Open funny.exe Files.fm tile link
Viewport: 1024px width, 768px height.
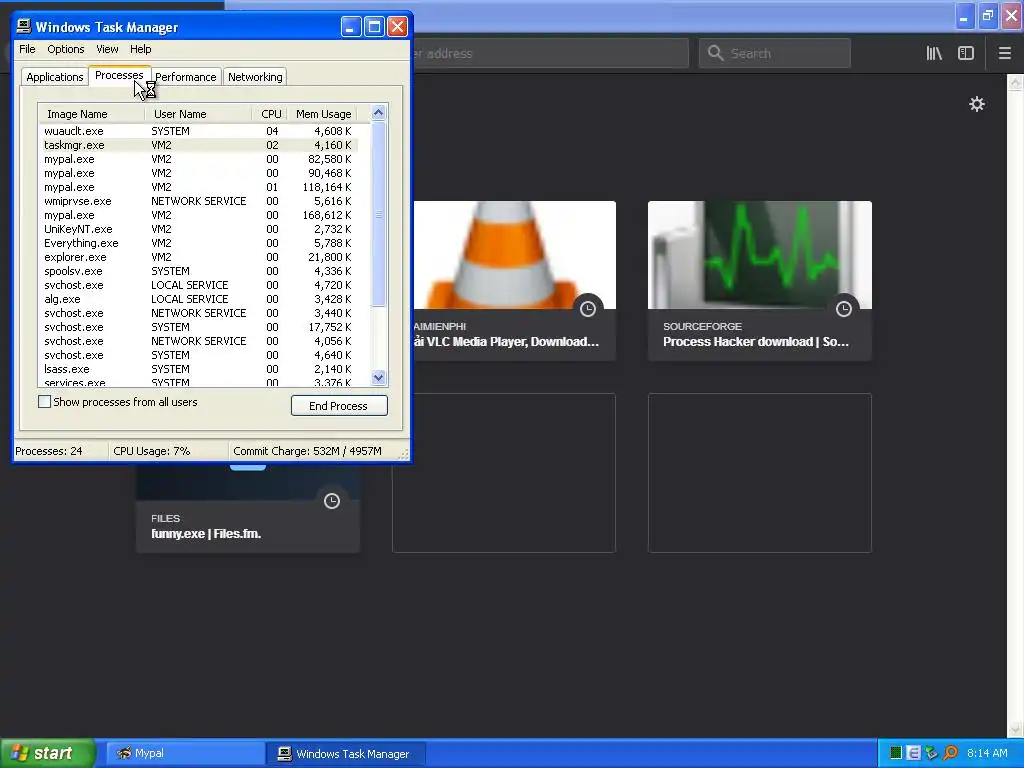coord(206,534)
